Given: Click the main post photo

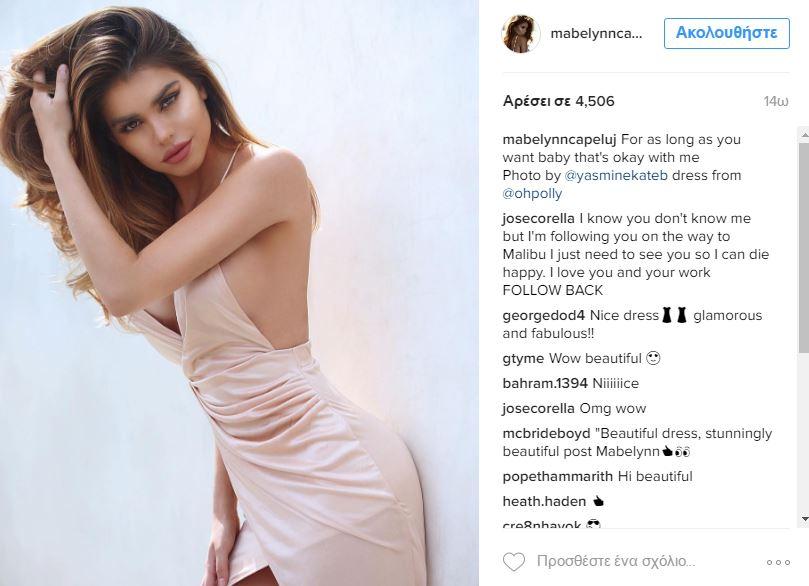Looking at the screenshot, I should click(239, 293).
